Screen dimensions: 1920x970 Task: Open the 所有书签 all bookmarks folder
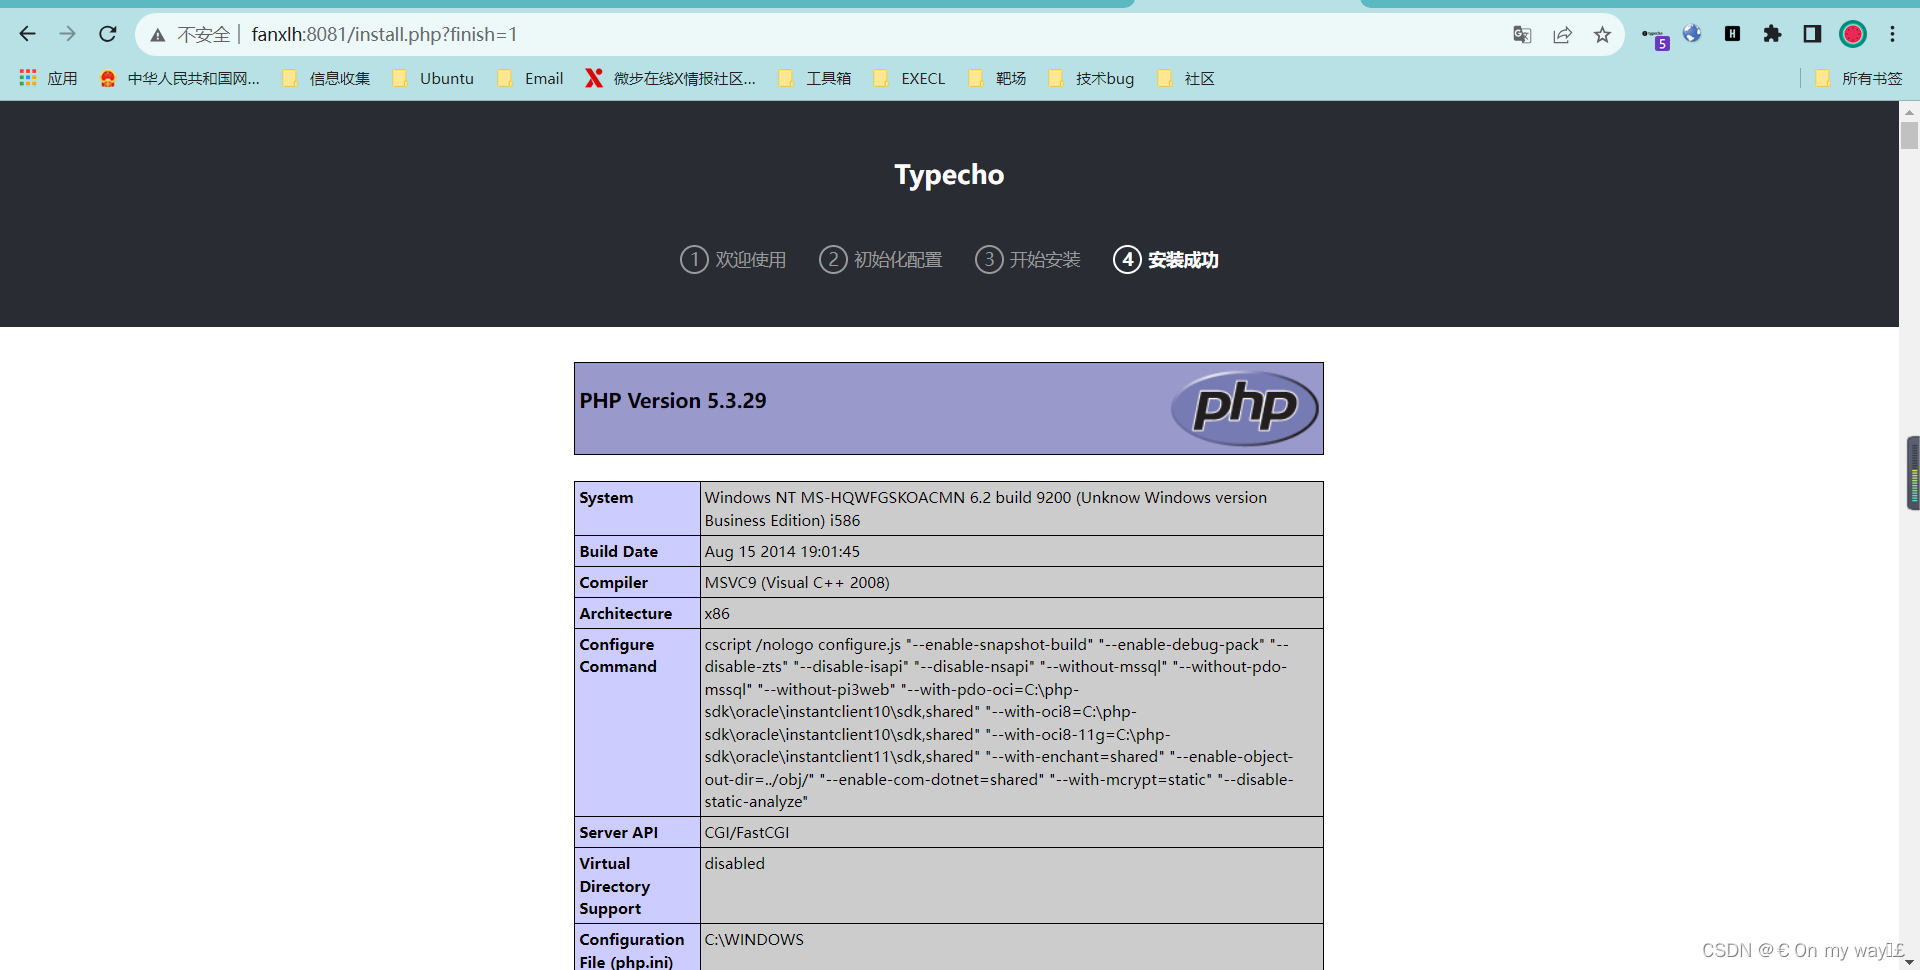coord(1859,78)
